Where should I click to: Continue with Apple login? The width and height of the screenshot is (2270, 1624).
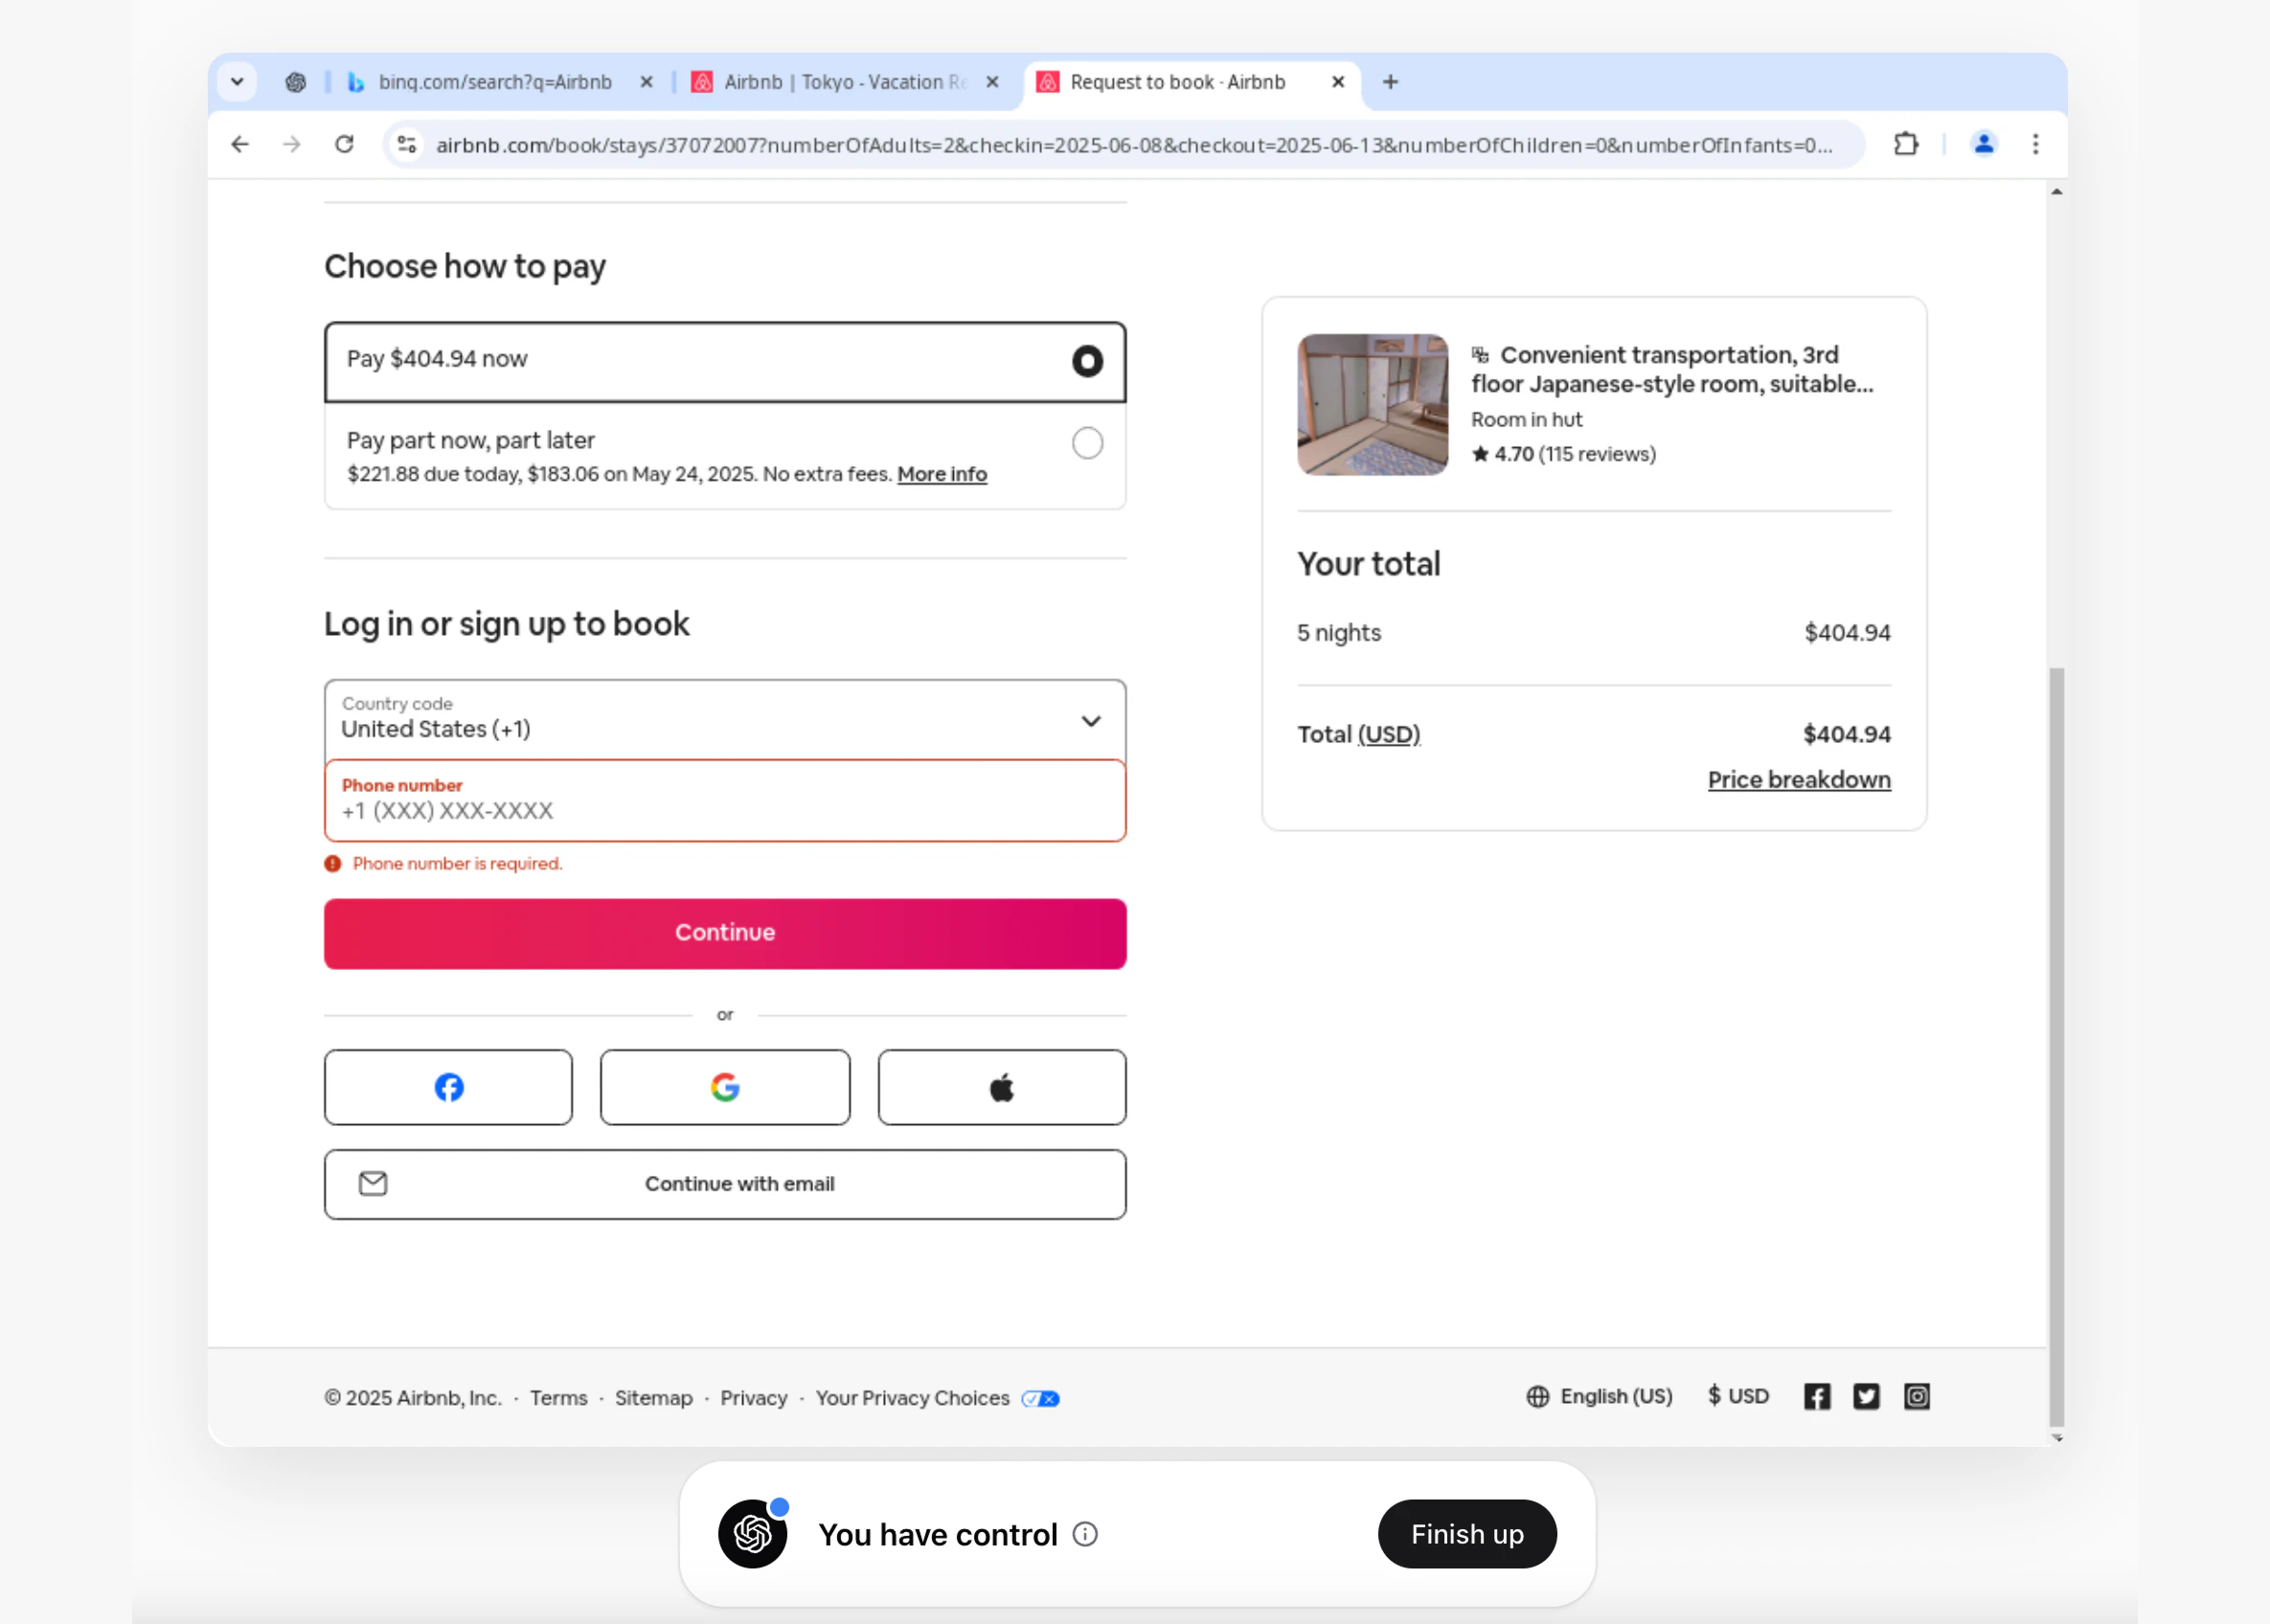pos(1001,1087)
